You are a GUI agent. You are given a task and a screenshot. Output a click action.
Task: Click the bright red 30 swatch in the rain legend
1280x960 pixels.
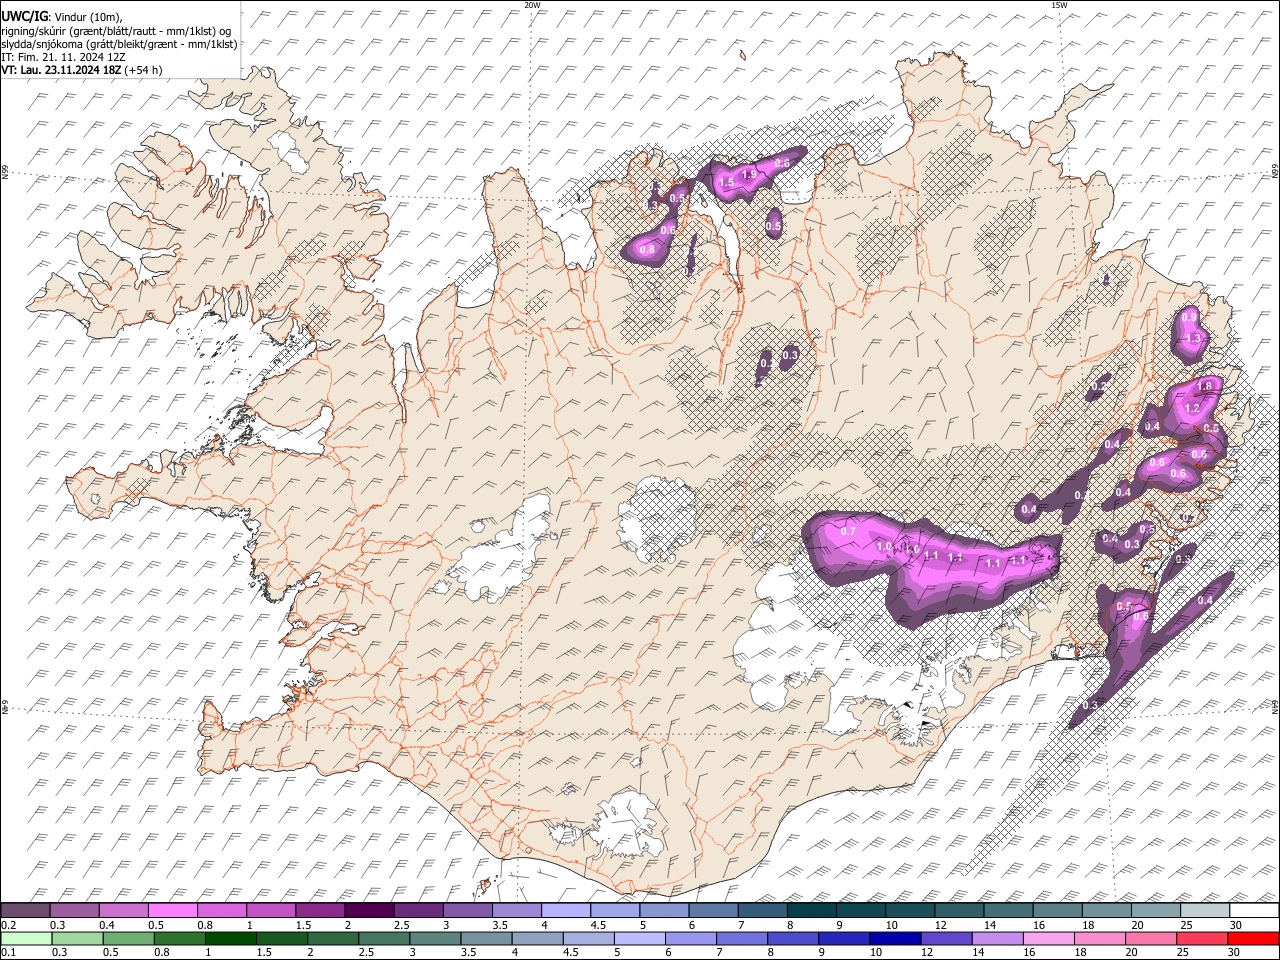pyautogui.click(x=1253, y=938)
